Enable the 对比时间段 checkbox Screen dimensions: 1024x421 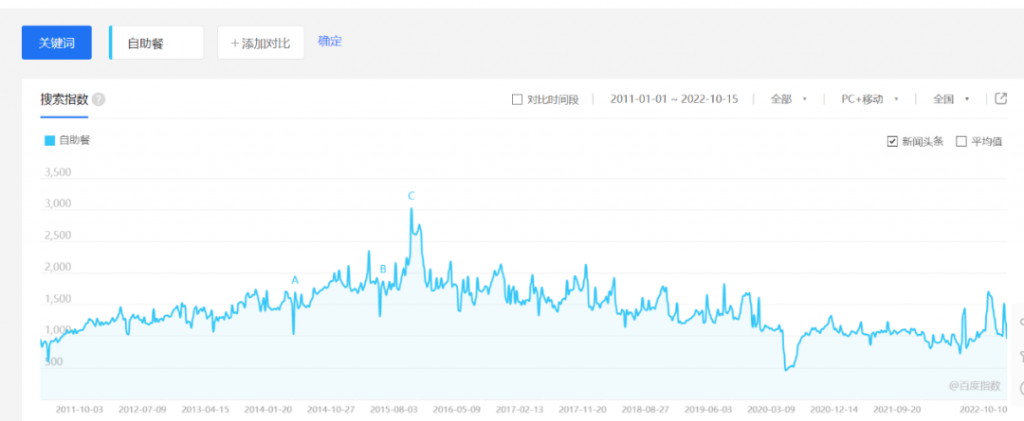517,100
